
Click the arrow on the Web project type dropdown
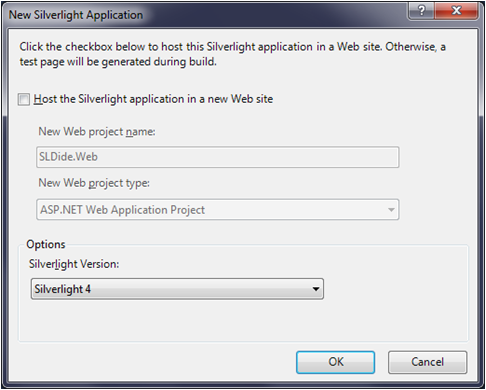391,210
